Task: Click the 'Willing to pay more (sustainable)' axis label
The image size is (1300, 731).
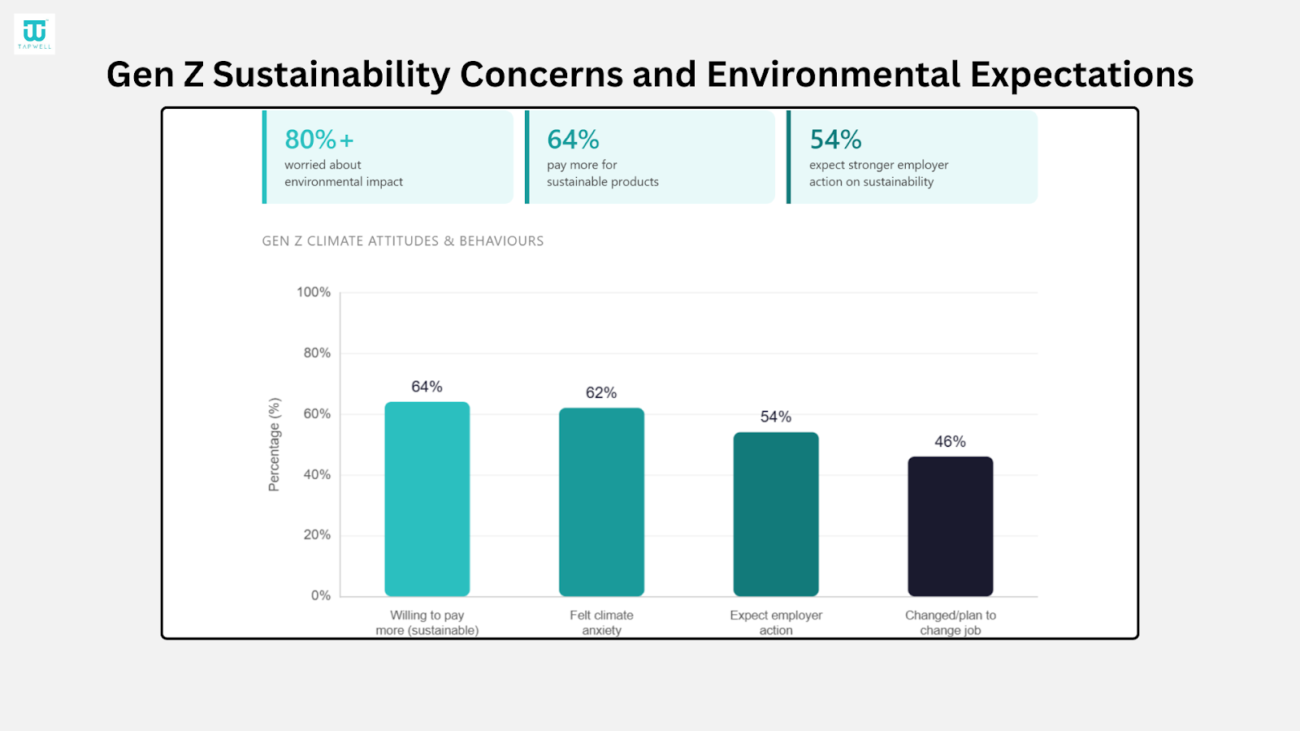Action: point(427,623)
